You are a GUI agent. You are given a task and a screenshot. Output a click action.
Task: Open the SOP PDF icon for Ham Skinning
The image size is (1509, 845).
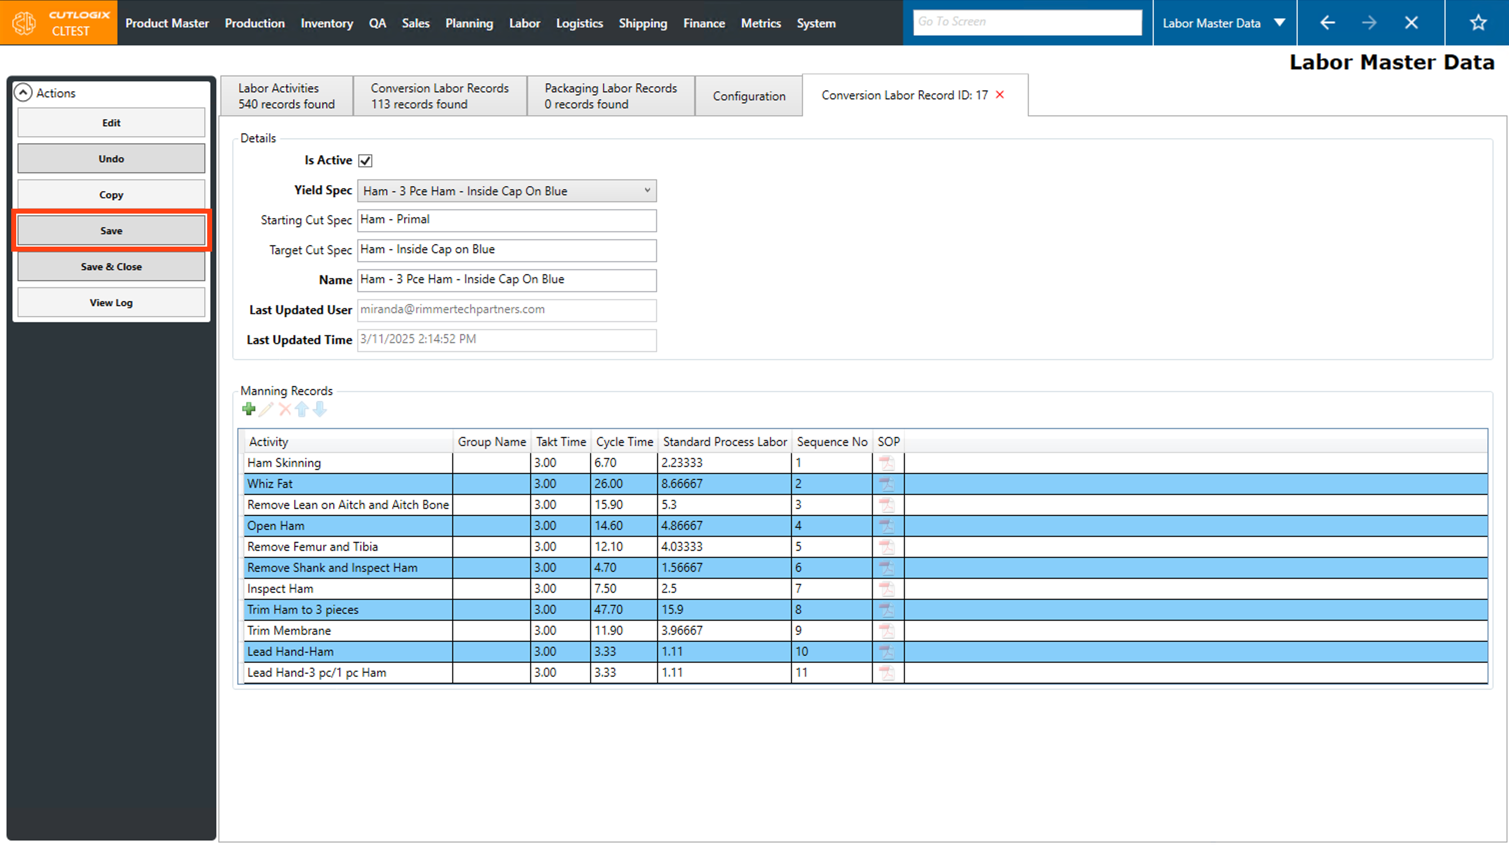click(x=887, y=463)
